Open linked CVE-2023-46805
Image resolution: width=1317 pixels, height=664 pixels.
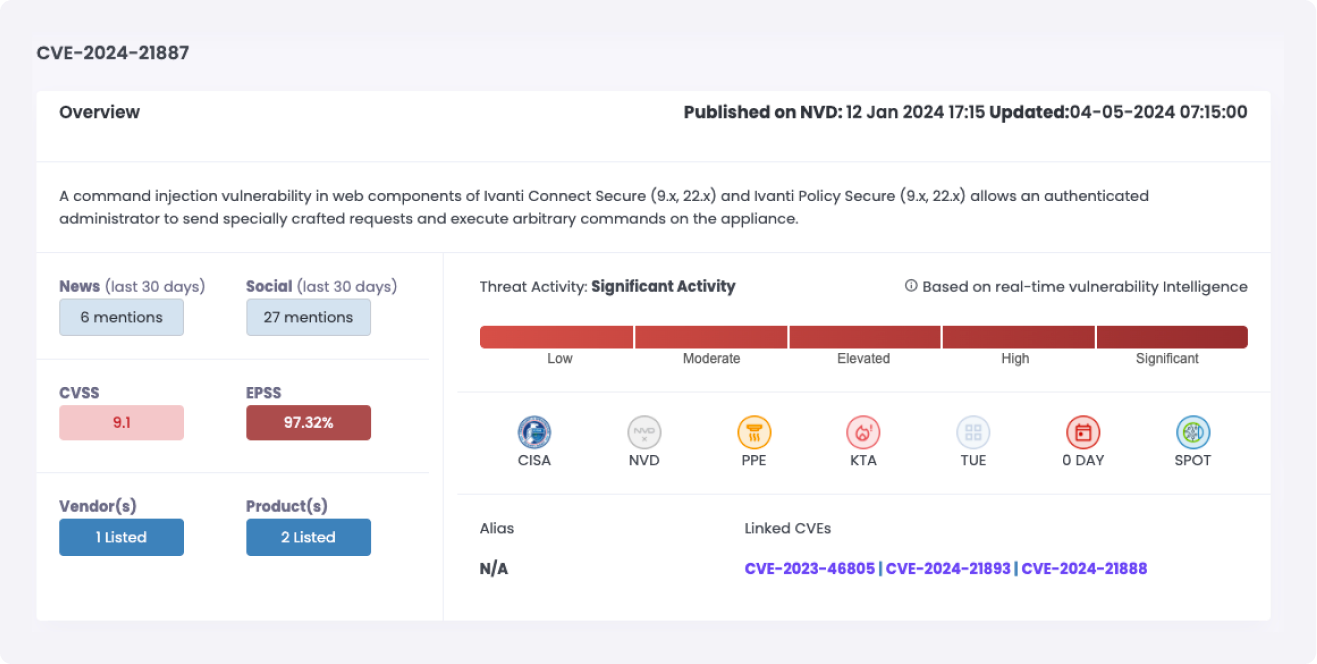809,568
